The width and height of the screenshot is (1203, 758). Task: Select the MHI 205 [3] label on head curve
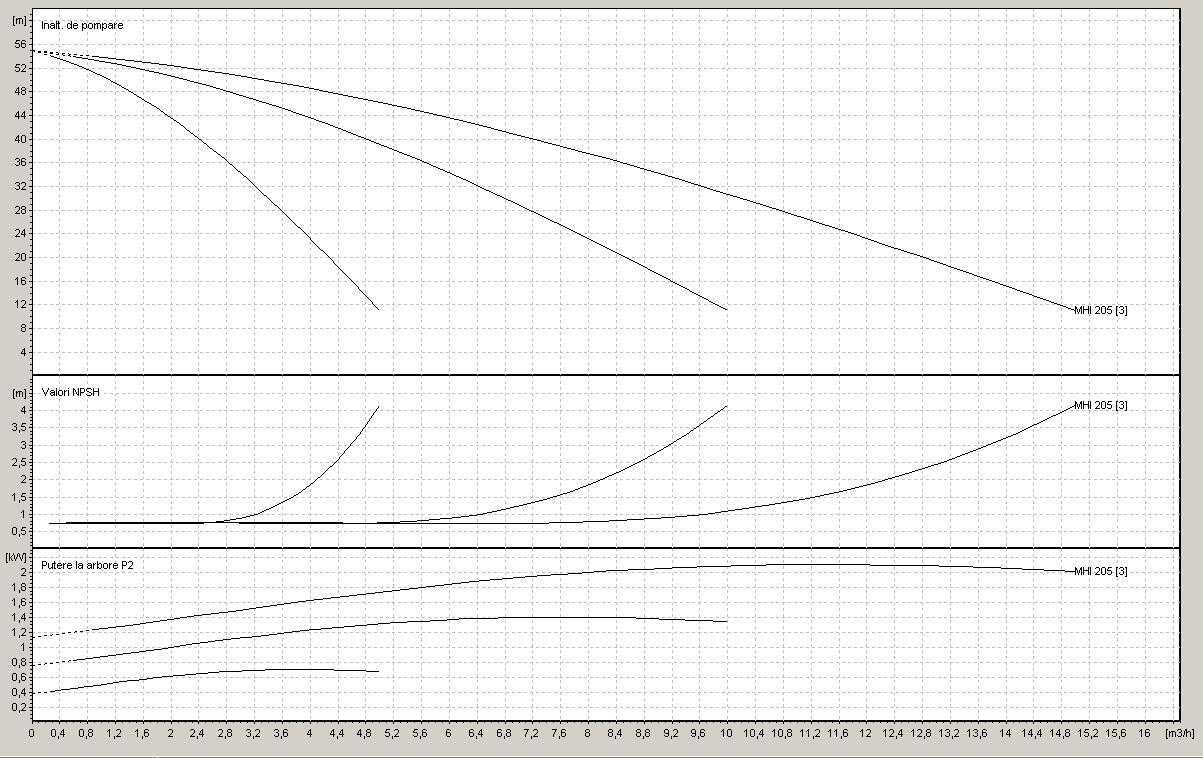pos(1101,310)
